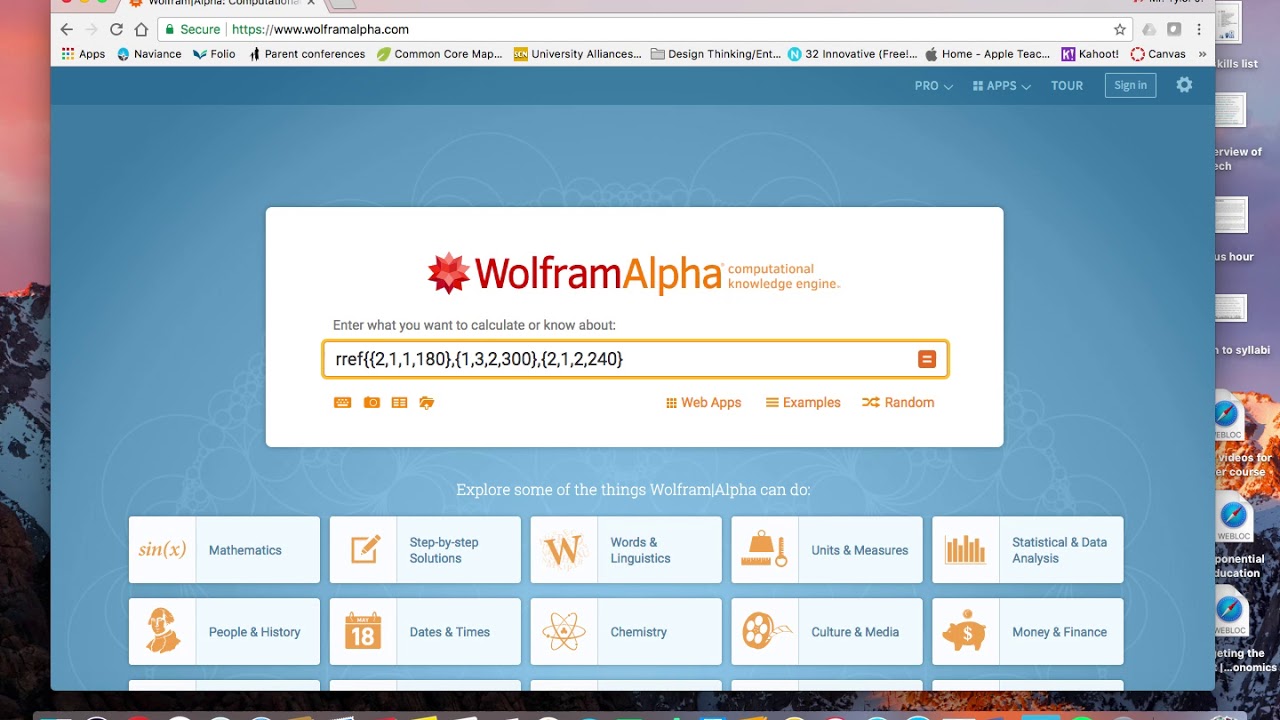Submit the query with the orange equals button
Screen dimensions: 1280x720
tap(927, 359)
